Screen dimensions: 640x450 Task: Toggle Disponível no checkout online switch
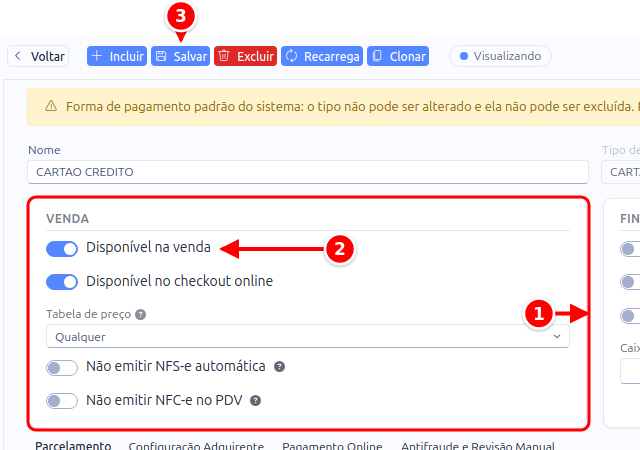pos(62,282)
